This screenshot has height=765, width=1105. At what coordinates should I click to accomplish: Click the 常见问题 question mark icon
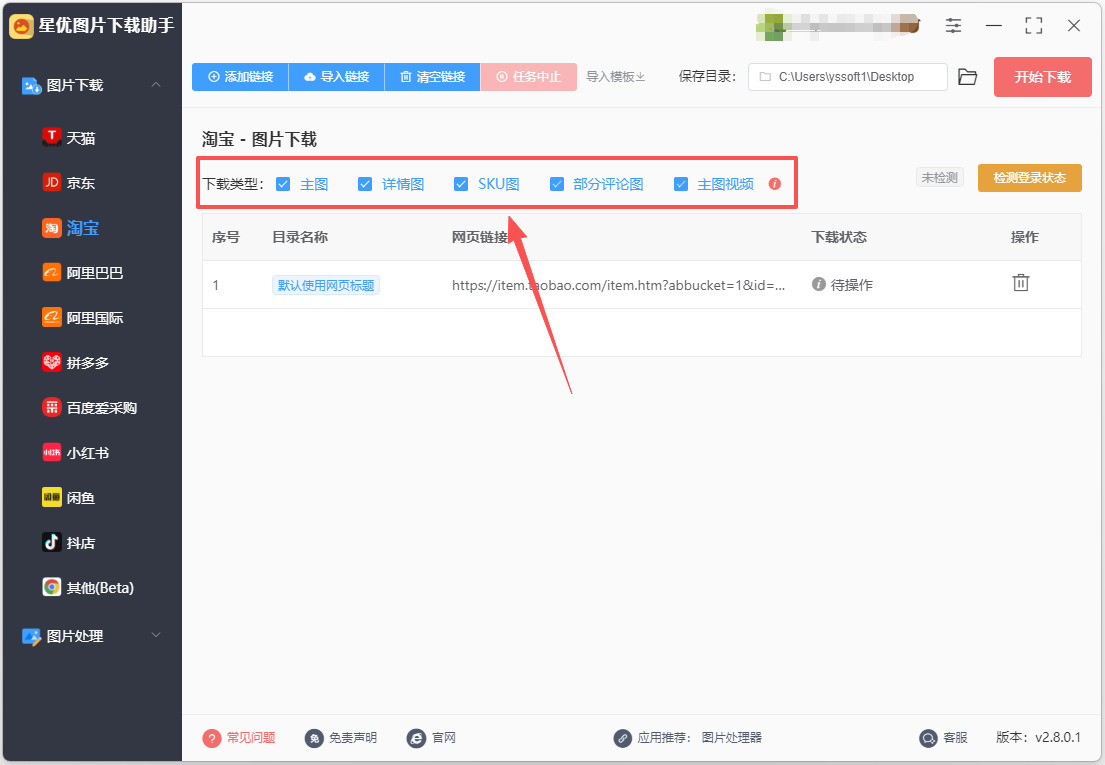[211, 738]
